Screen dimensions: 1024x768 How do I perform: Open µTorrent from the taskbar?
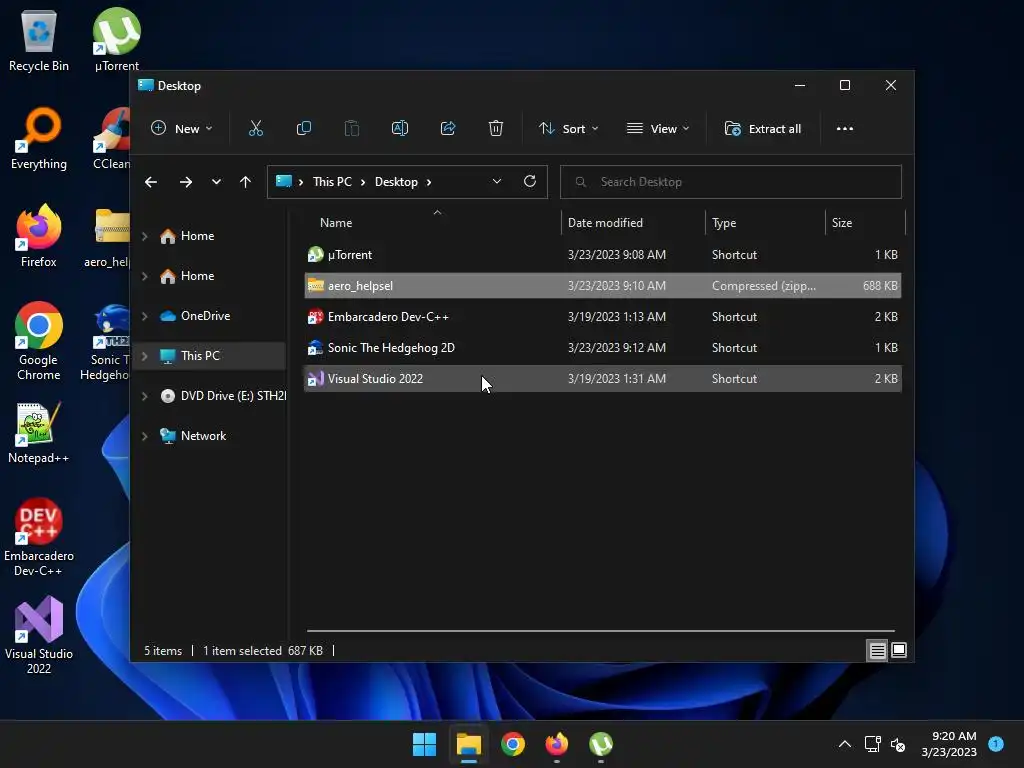coord(601,744)
